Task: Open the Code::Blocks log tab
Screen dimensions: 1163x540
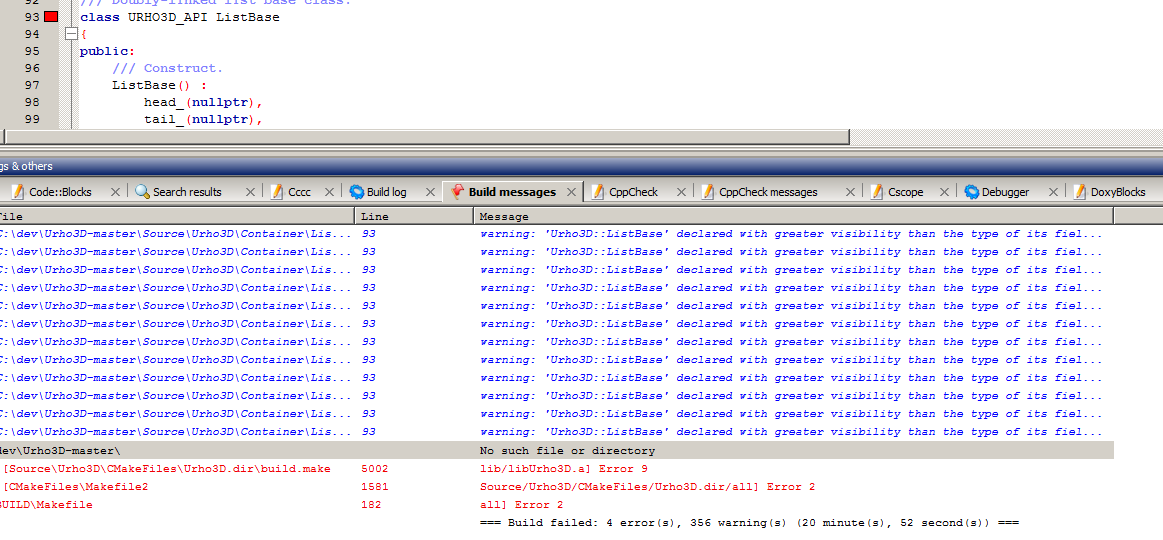Action: (x=60, y=192)
